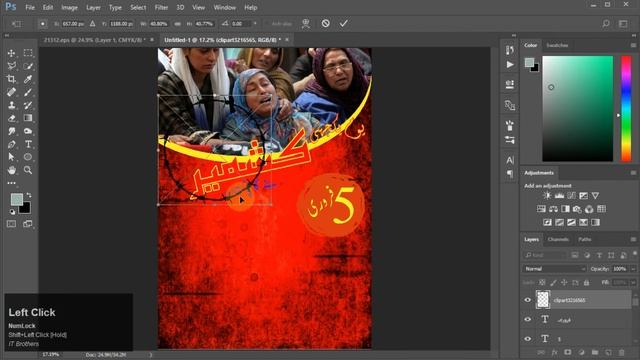
Task: Switch to the Channels tab
Action: tap(558, 240)
